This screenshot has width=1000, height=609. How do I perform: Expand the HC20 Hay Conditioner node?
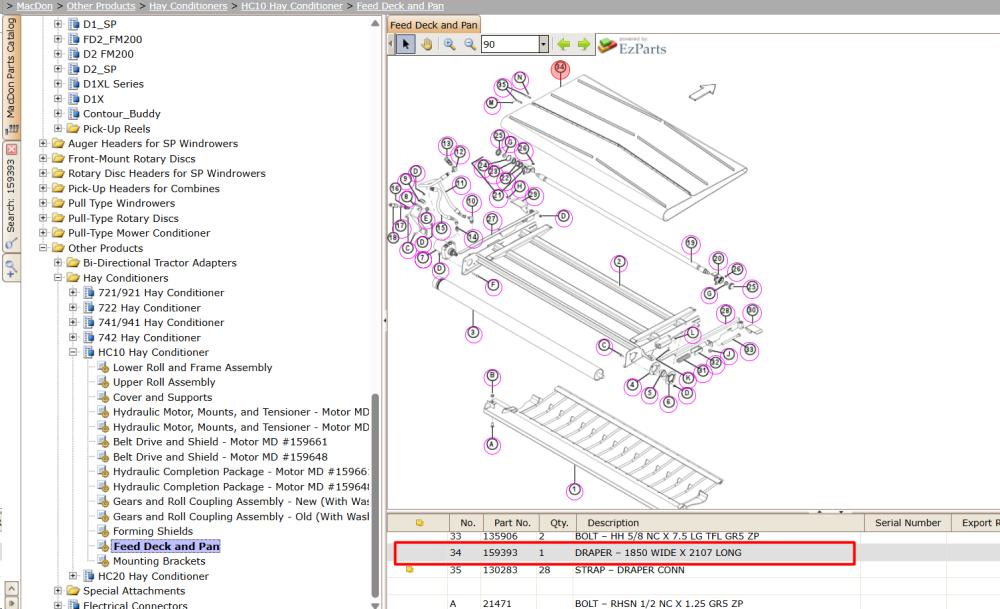click(73, 576)
